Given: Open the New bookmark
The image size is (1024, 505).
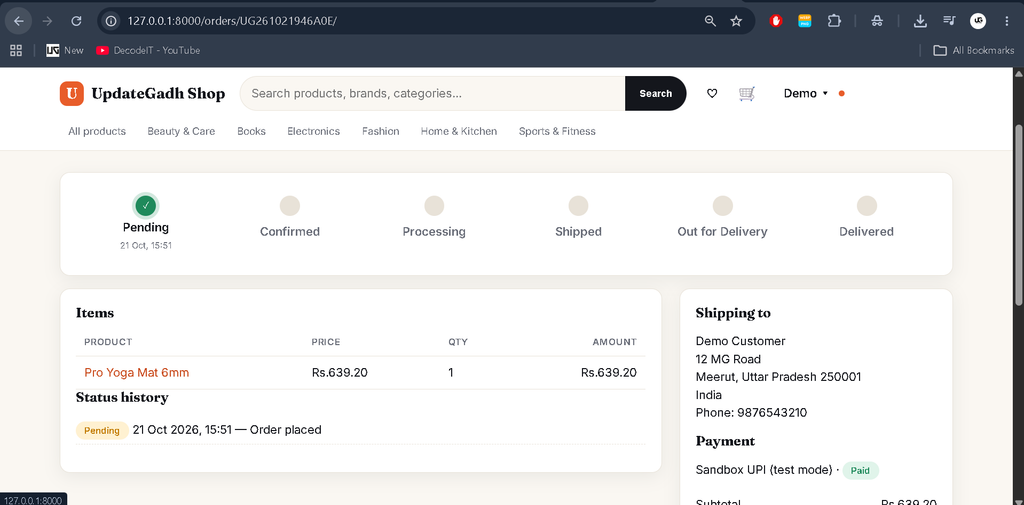Looking at the screenshot, I should point(65,50).
